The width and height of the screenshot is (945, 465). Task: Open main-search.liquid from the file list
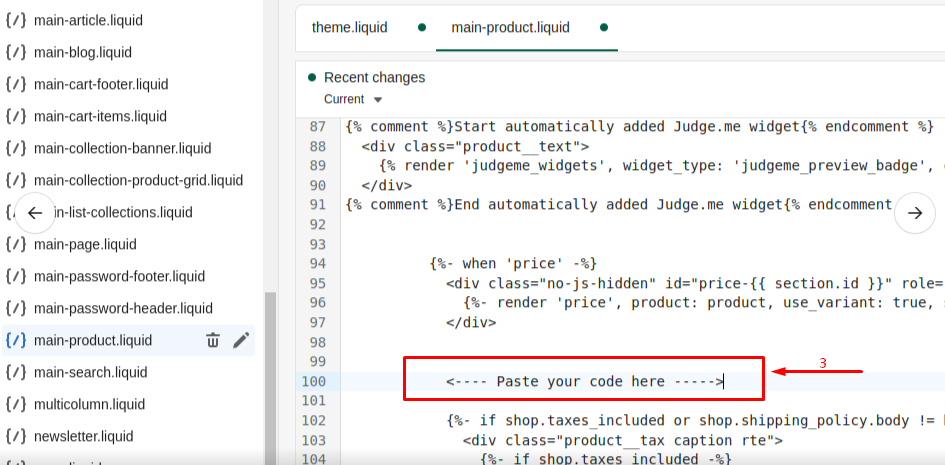(90, 372)
